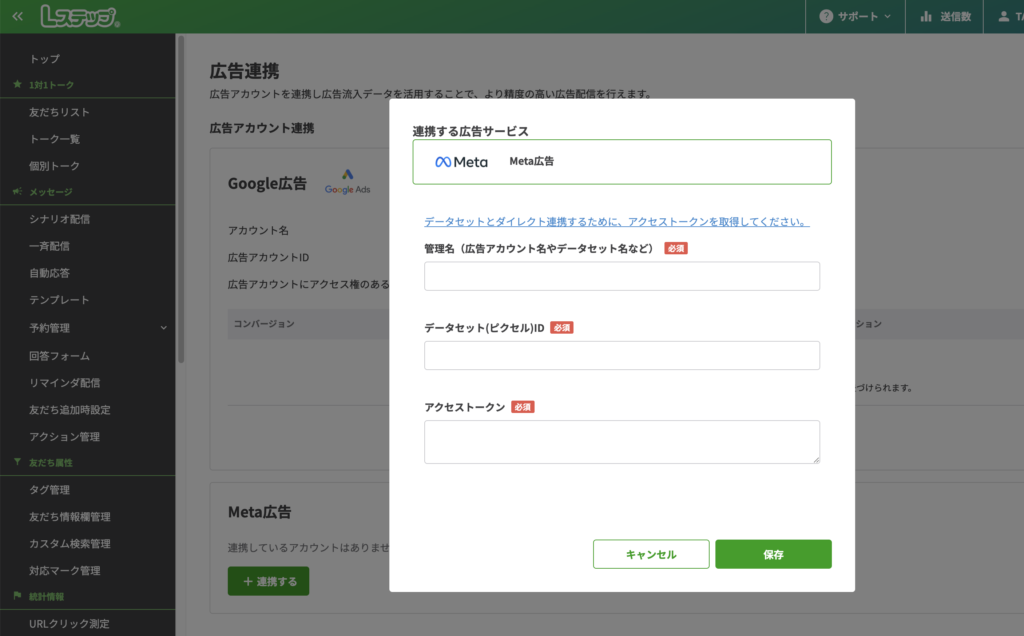The height and width of the screenshot is (636, 1024).
Task: Click the sidebar vertical scrollbar
Action: click(180, 200)
